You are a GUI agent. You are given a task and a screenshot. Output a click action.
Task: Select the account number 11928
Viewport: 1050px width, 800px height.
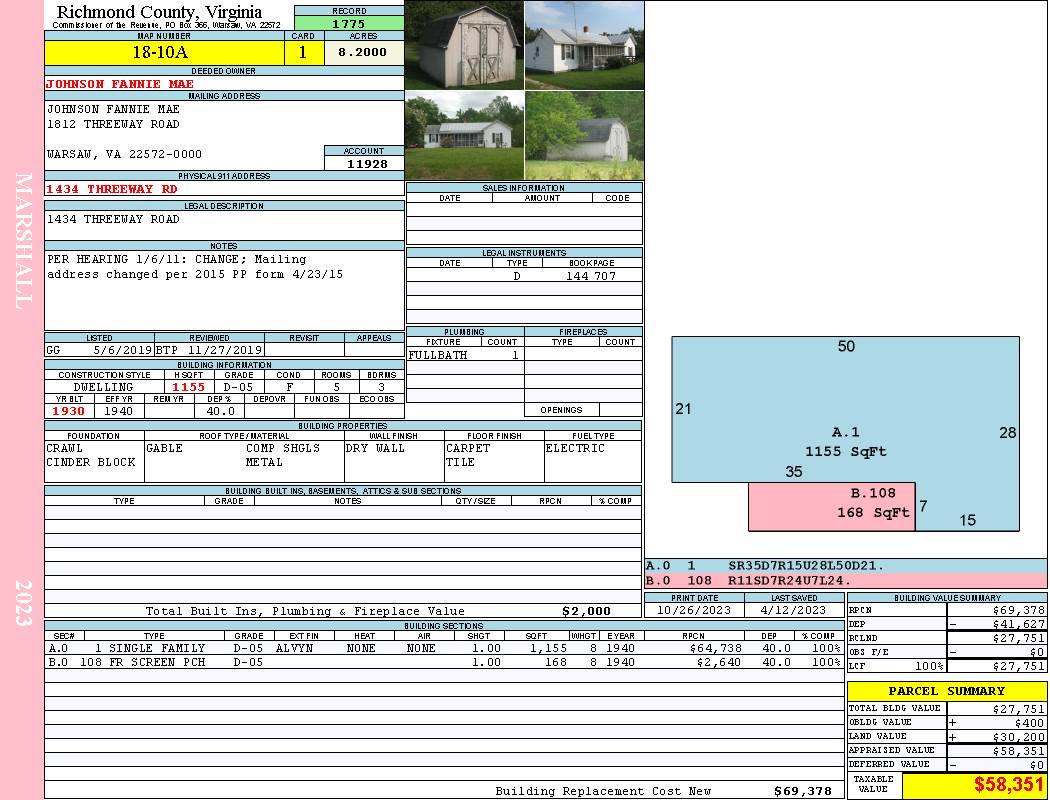tap(364, 164)
